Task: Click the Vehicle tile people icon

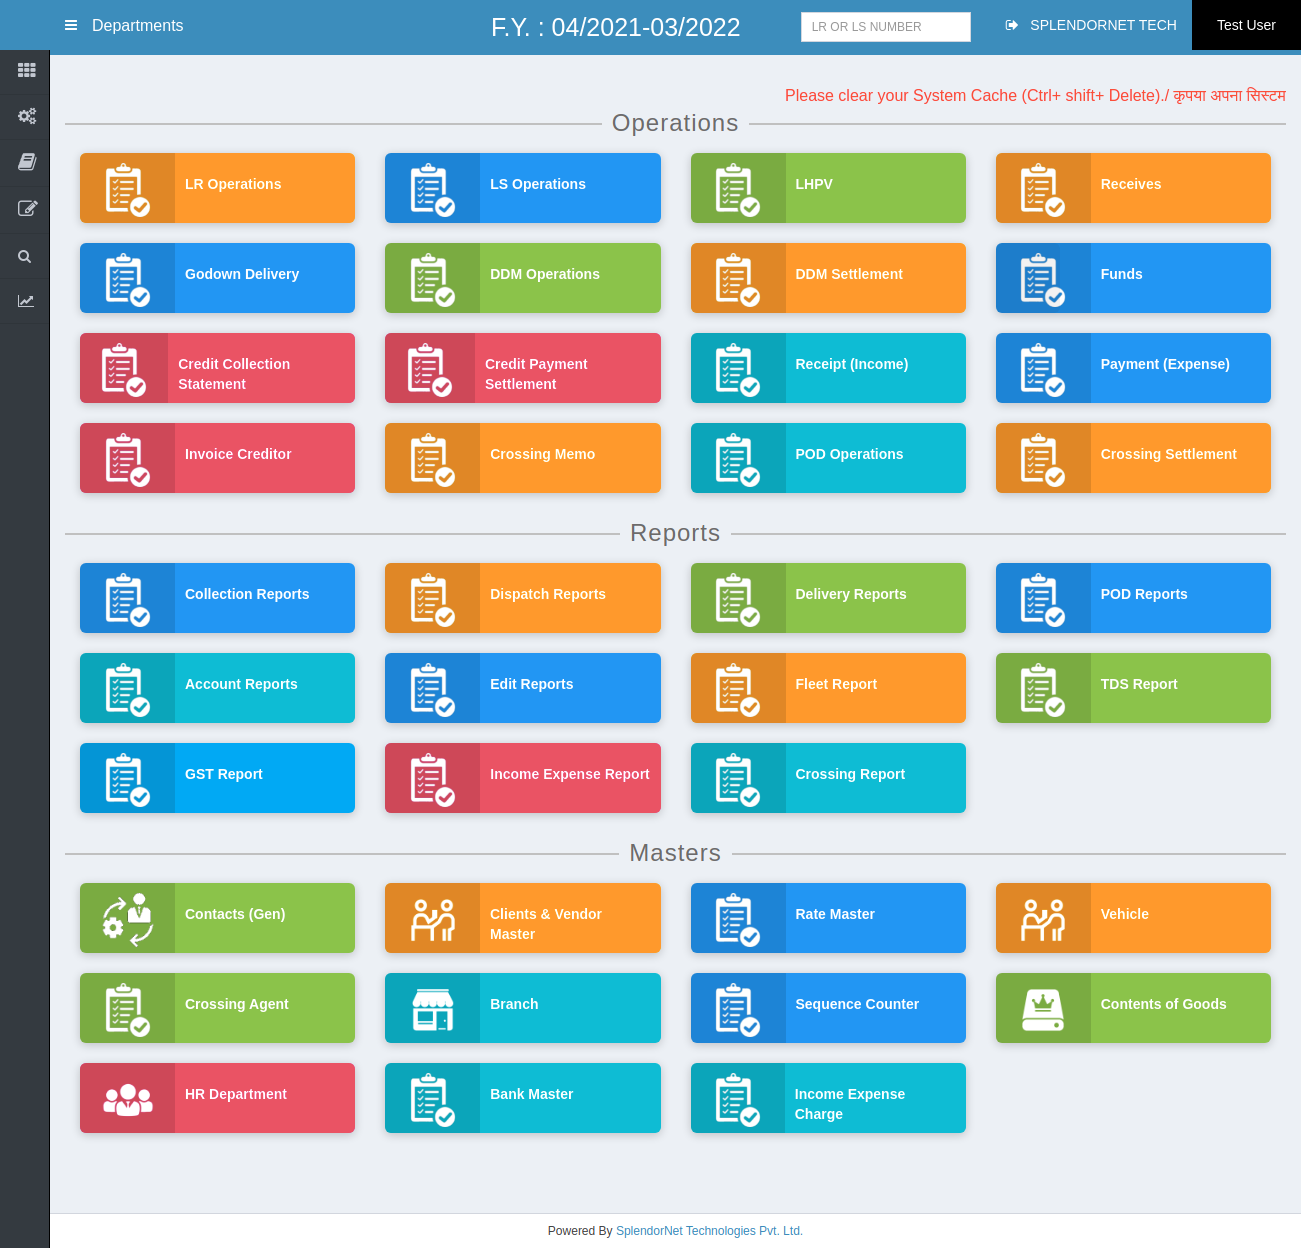Action: (x=1043, y=919)
